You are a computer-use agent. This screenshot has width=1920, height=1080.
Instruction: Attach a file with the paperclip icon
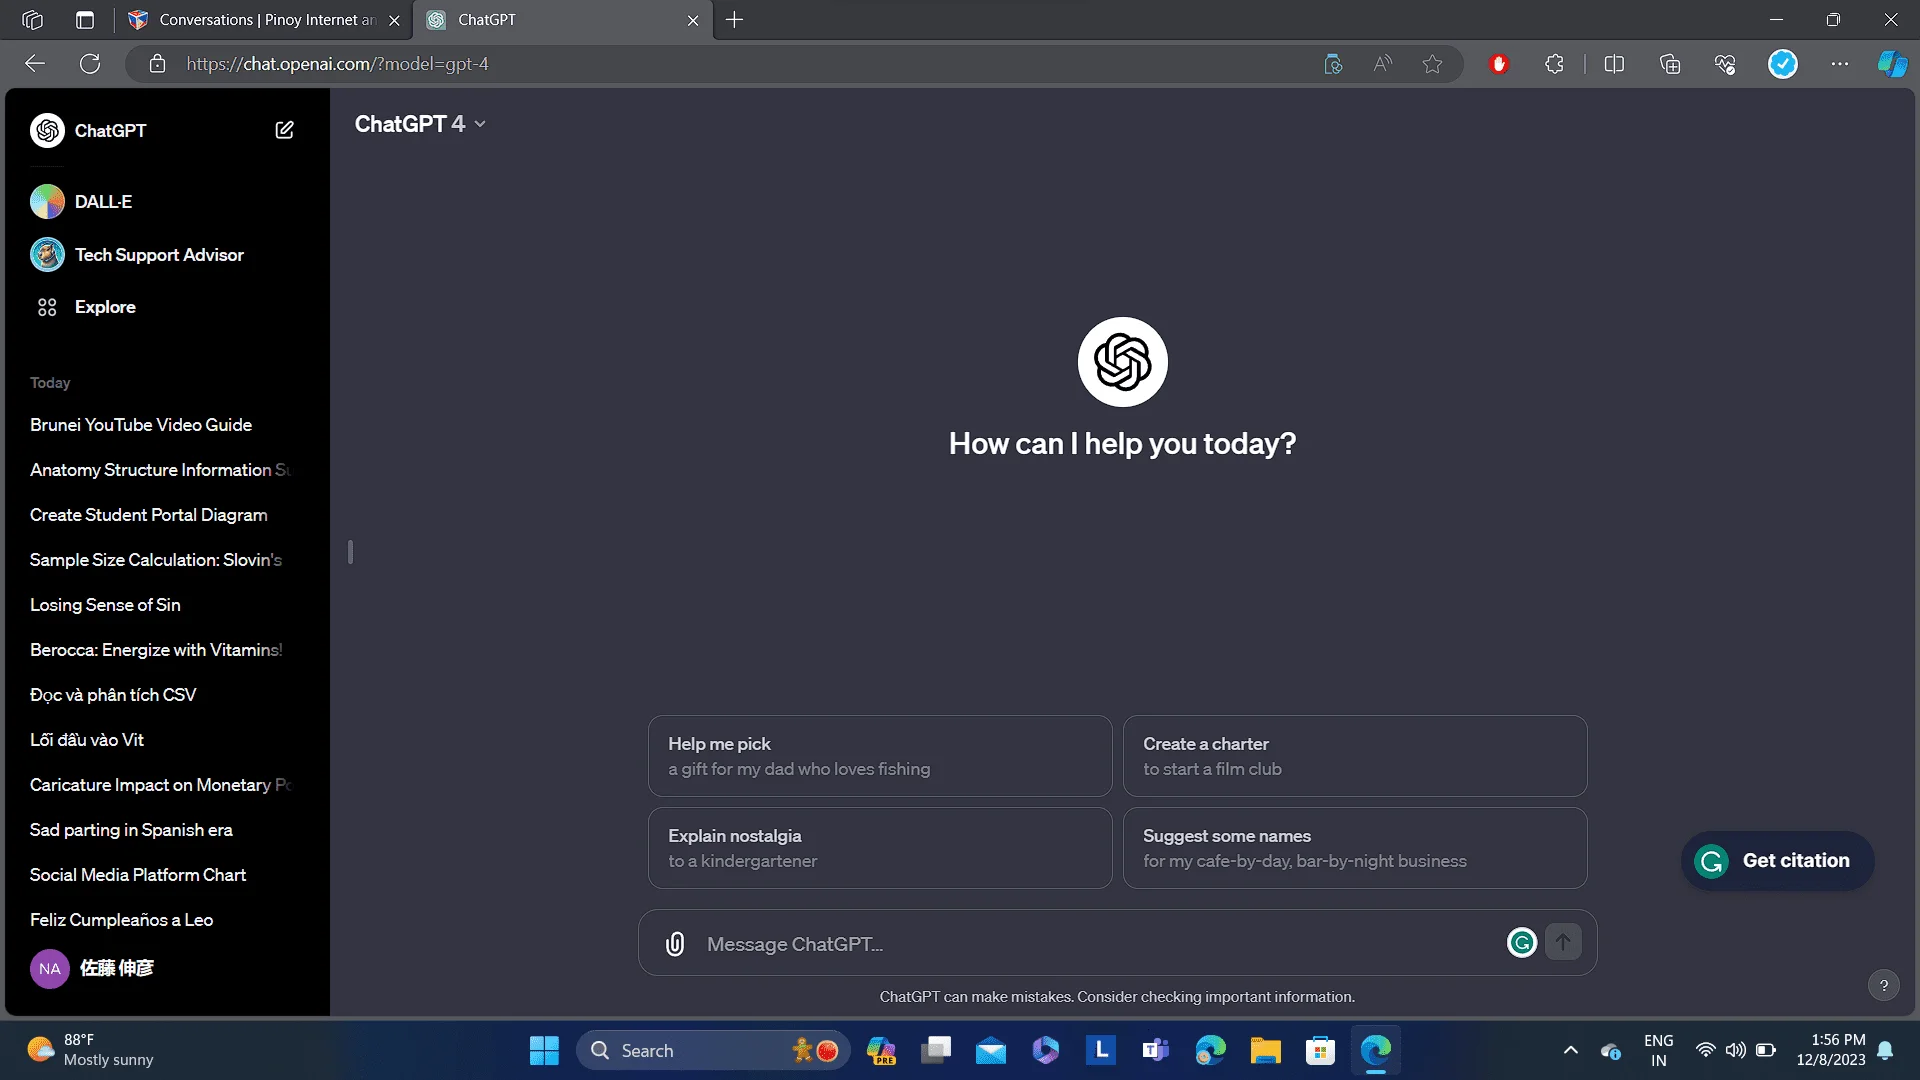675,943
